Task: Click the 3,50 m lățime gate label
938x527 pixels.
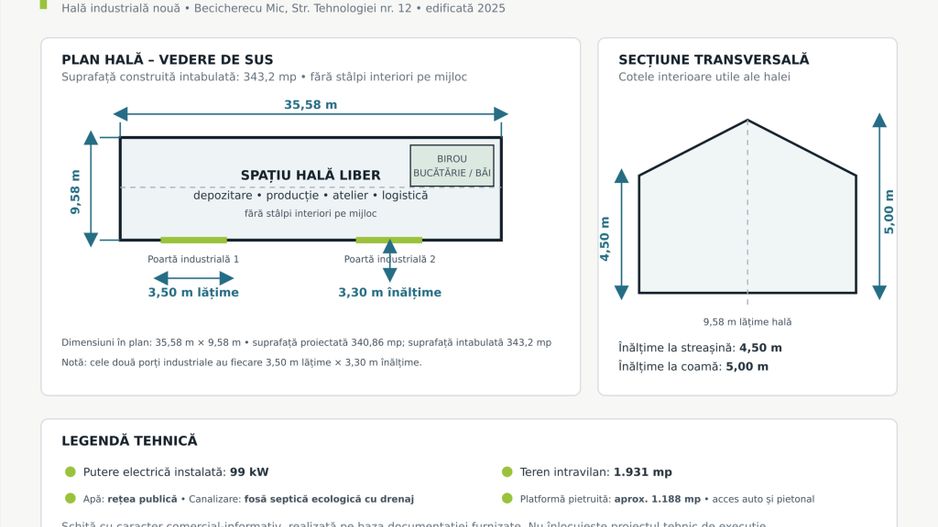Action: click(193, 293)
